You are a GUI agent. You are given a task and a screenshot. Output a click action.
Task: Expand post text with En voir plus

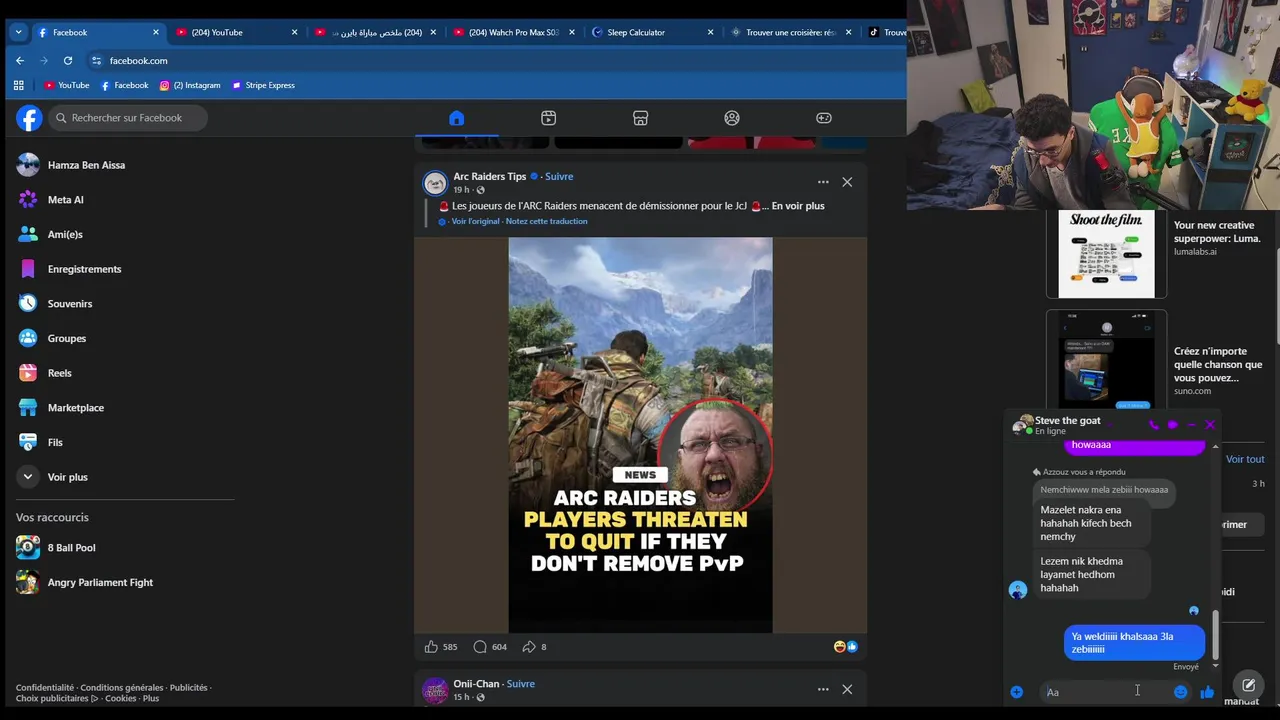pos(798,206)
